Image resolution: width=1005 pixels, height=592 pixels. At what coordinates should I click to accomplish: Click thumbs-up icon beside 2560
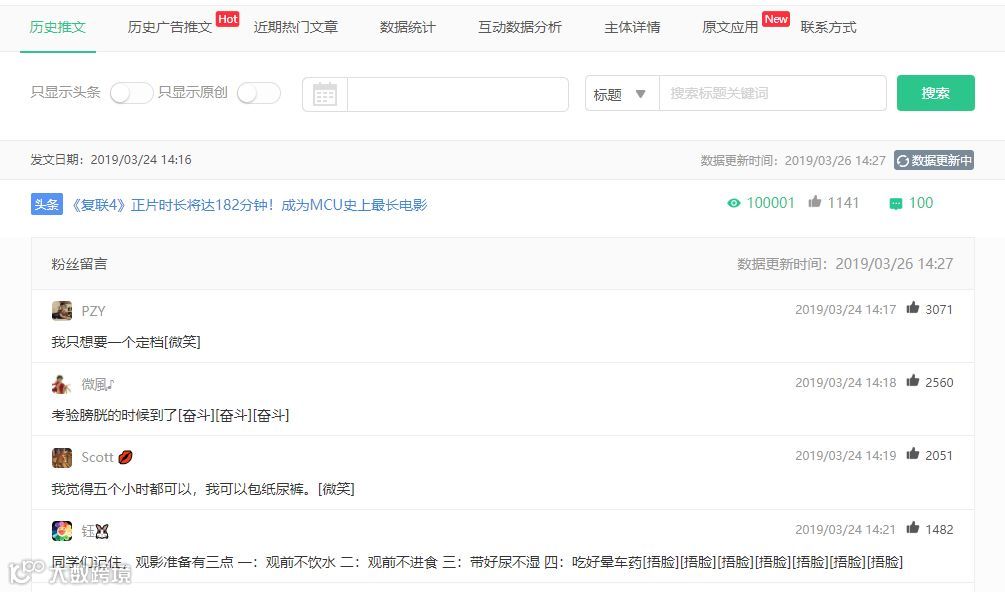[913, 381]
